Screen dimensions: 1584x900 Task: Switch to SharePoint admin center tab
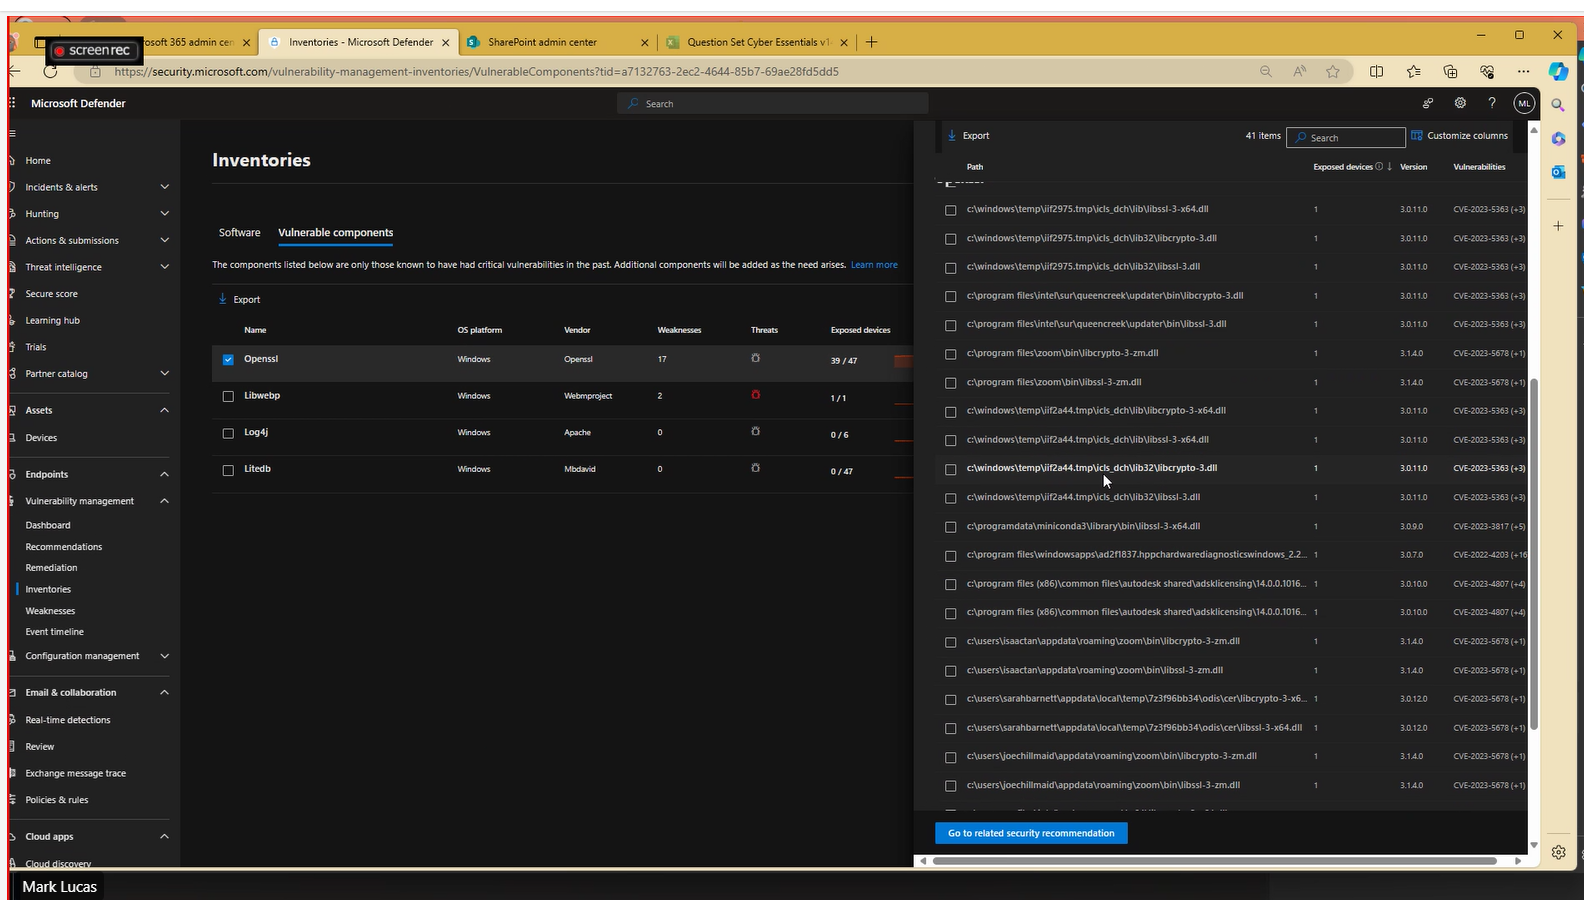tap(556, 42)
